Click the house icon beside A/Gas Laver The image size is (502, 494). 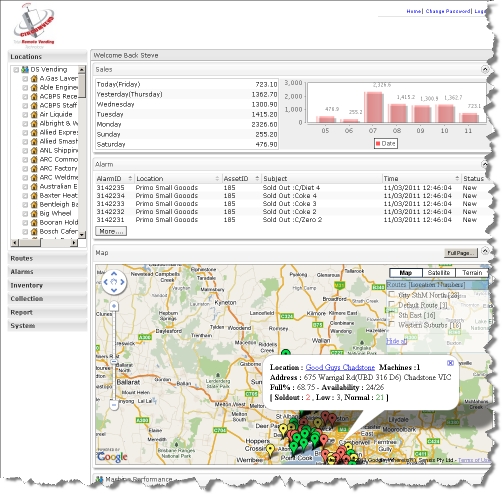point(34,79)
